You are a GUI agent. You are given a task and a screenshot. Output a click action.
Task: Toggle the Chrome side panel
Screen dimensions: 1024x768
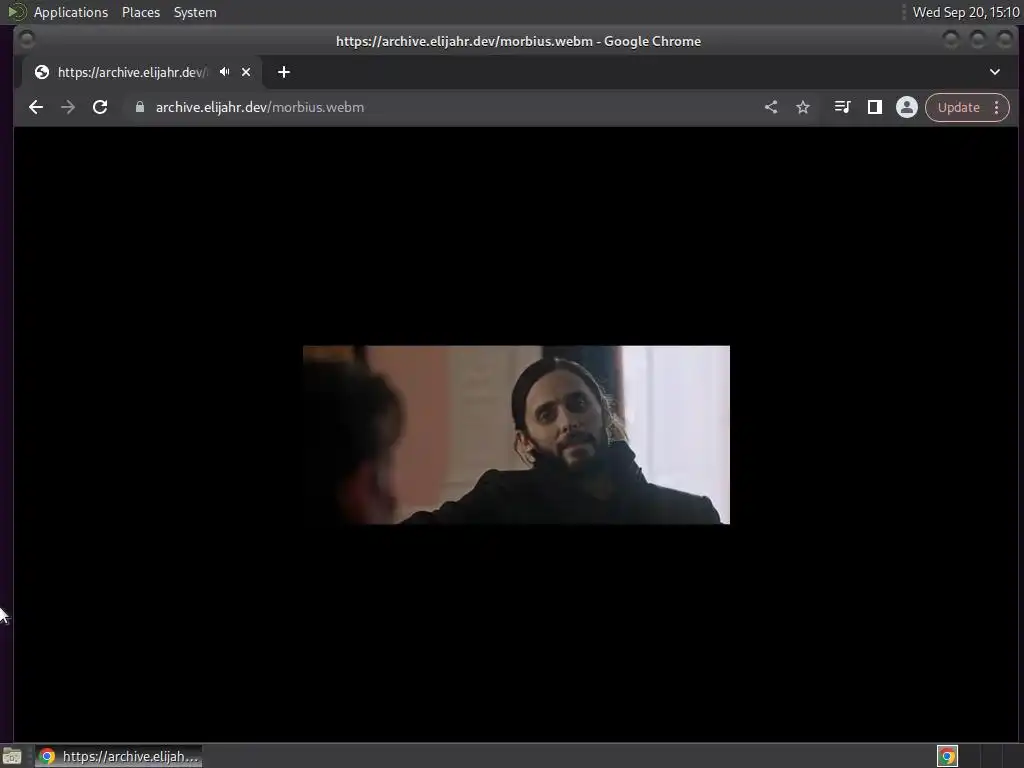pos(874,107)
